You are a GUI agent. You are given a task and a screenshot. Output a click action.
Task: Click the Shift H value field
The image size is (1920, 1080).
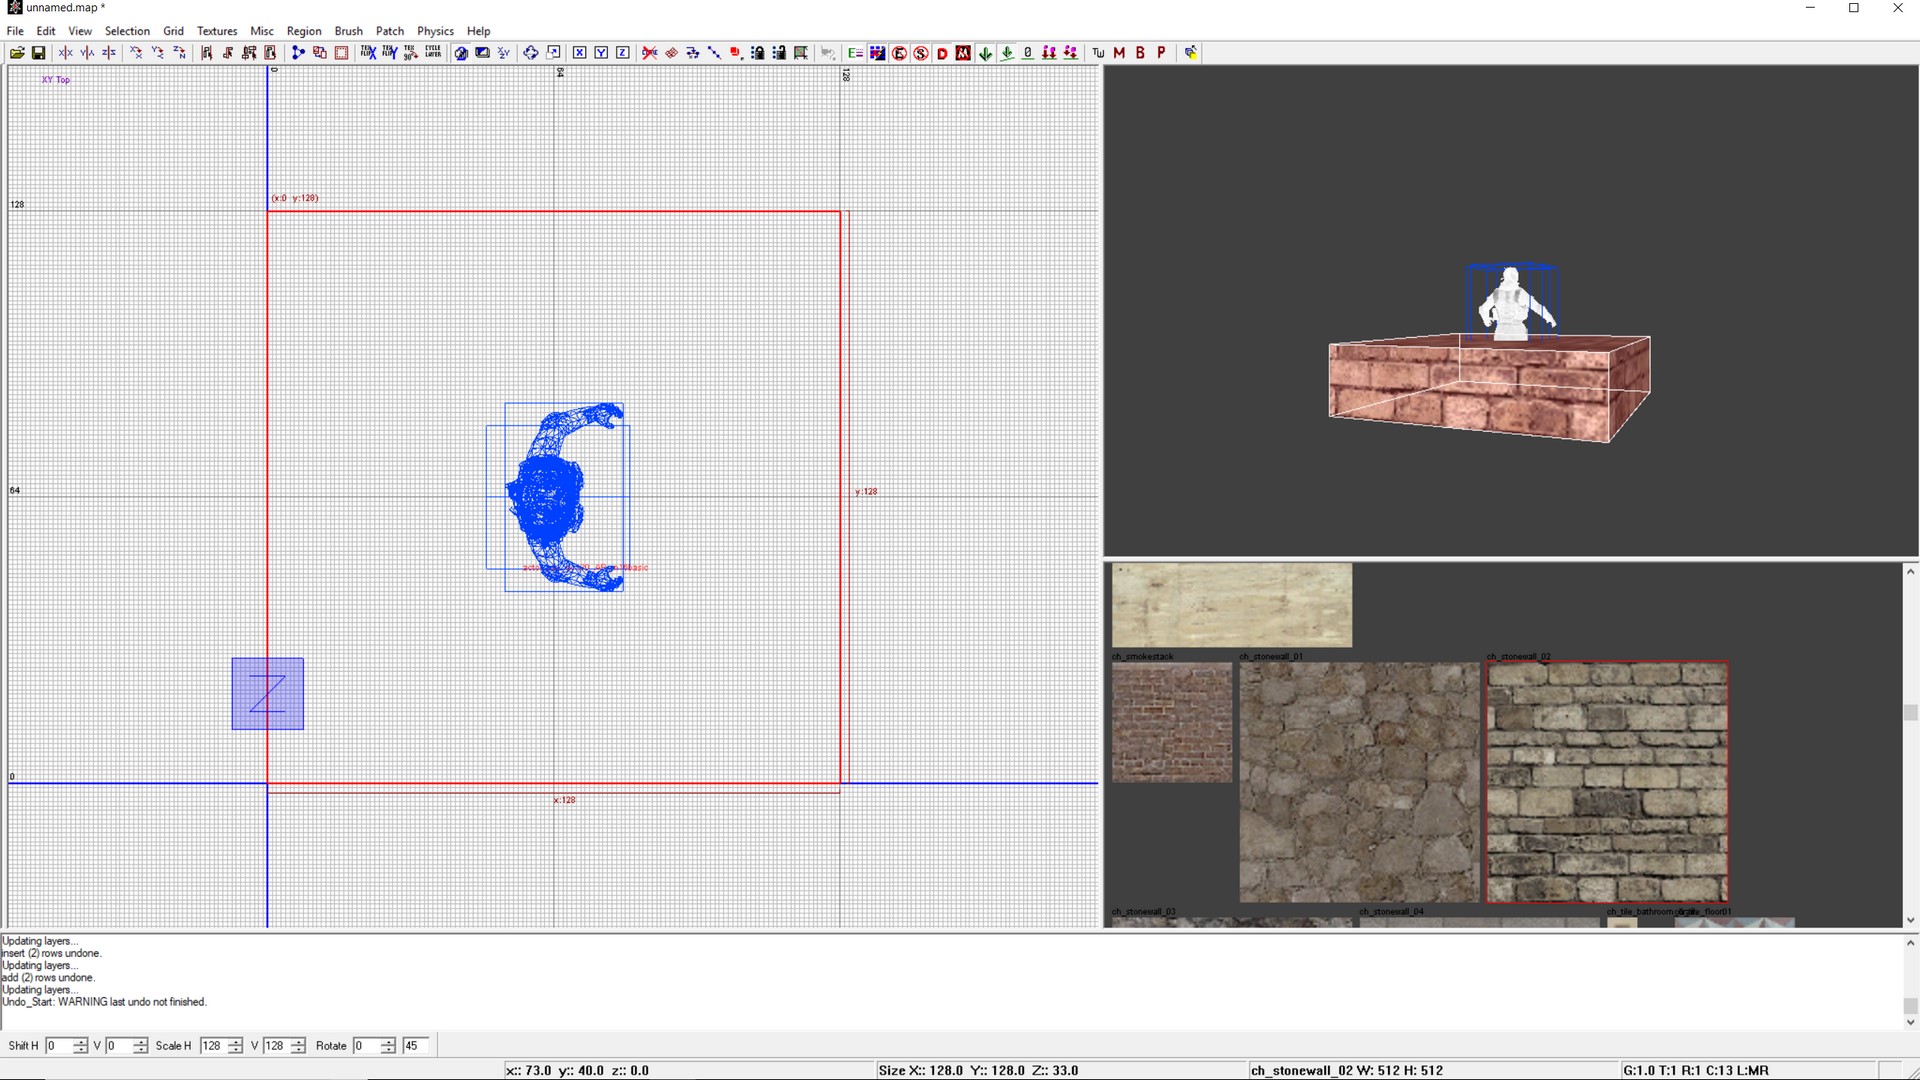click(59, 1046)
